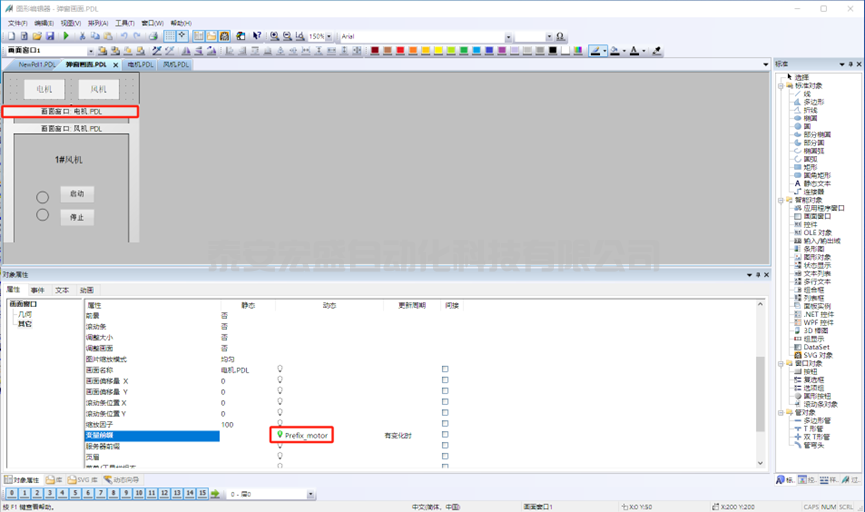Pick the 画面窗口 object in the smart objects list

click(818, 216)
